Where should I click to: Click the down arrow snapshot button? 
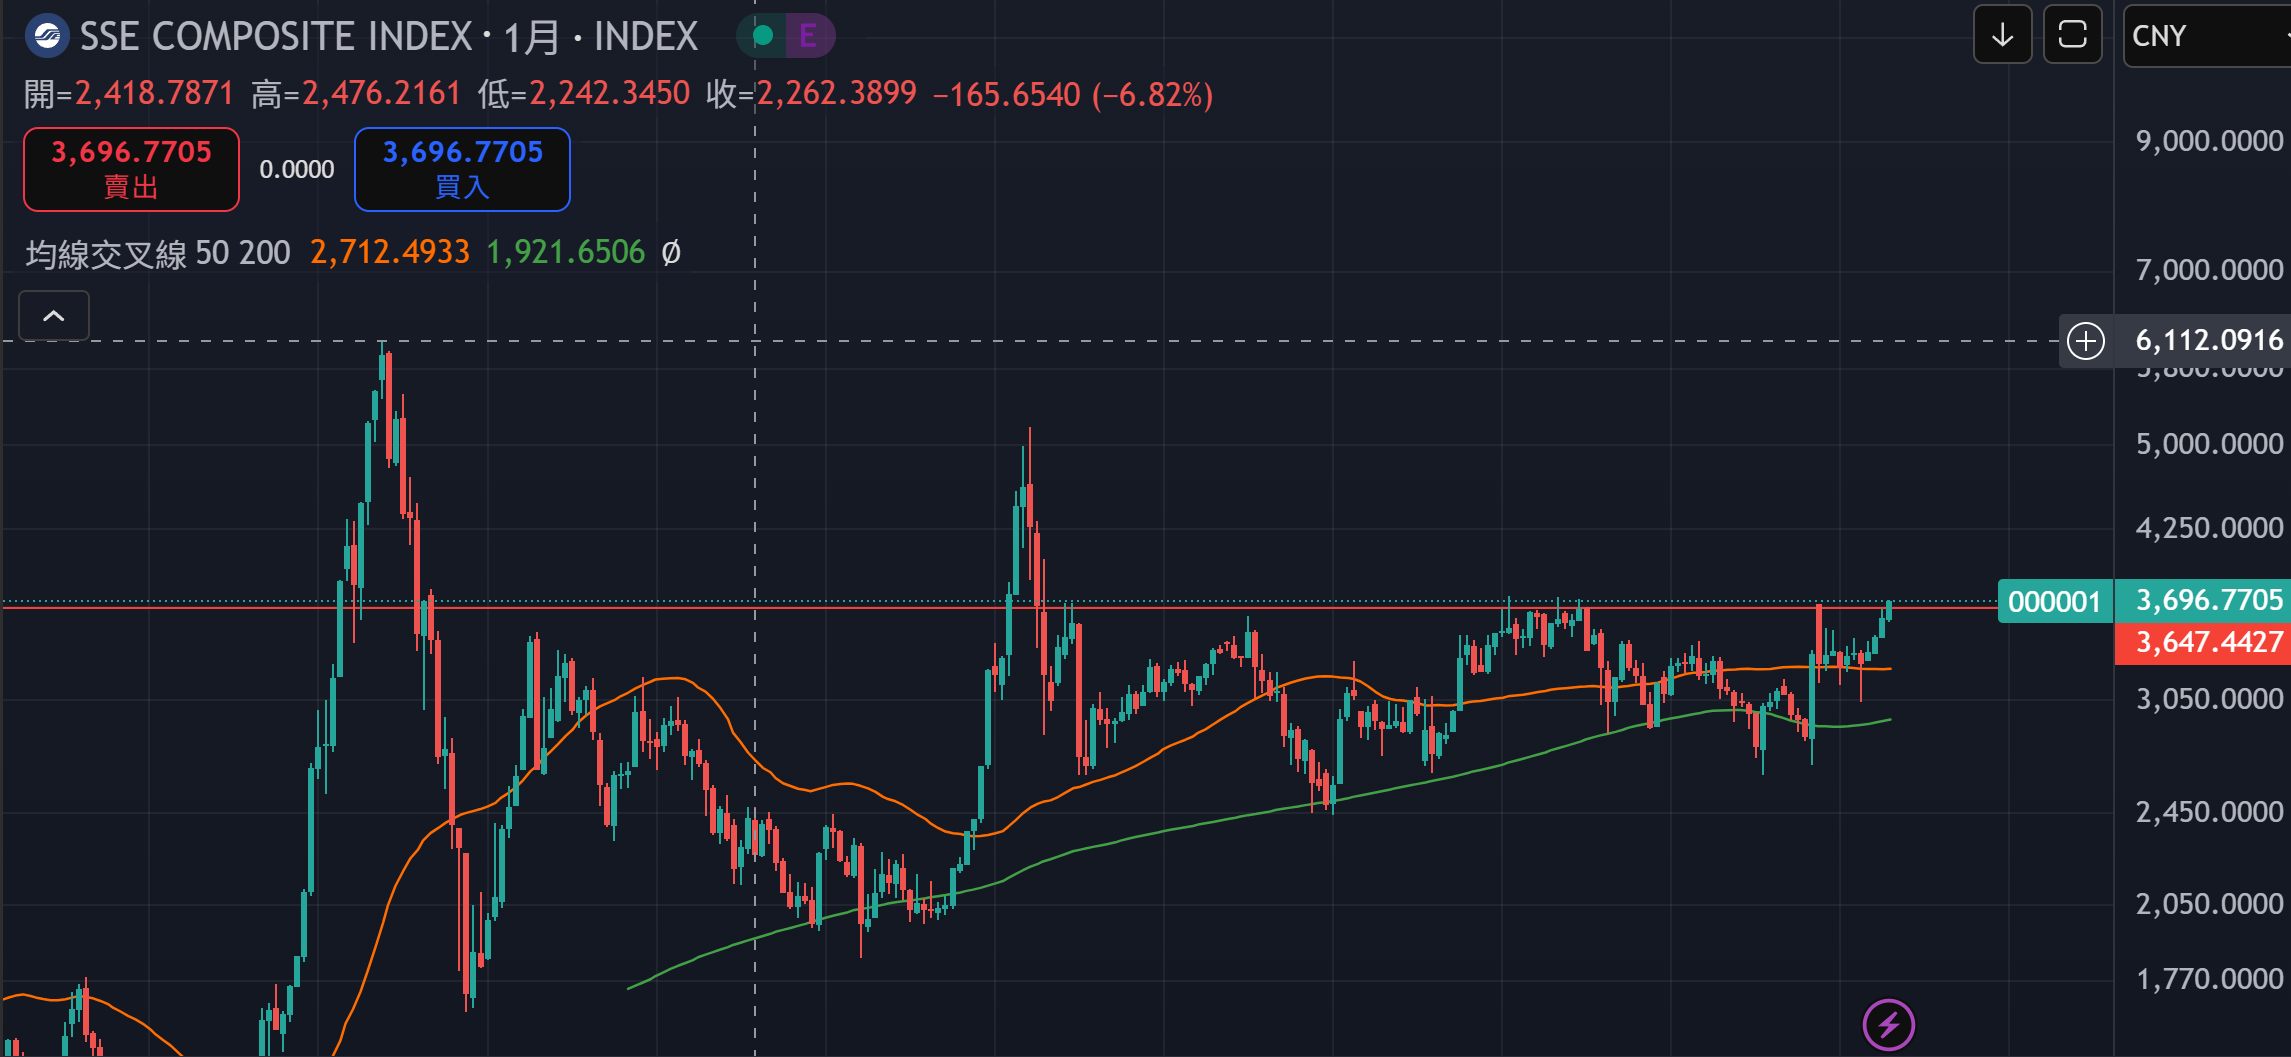click(x=2002, y=35)
